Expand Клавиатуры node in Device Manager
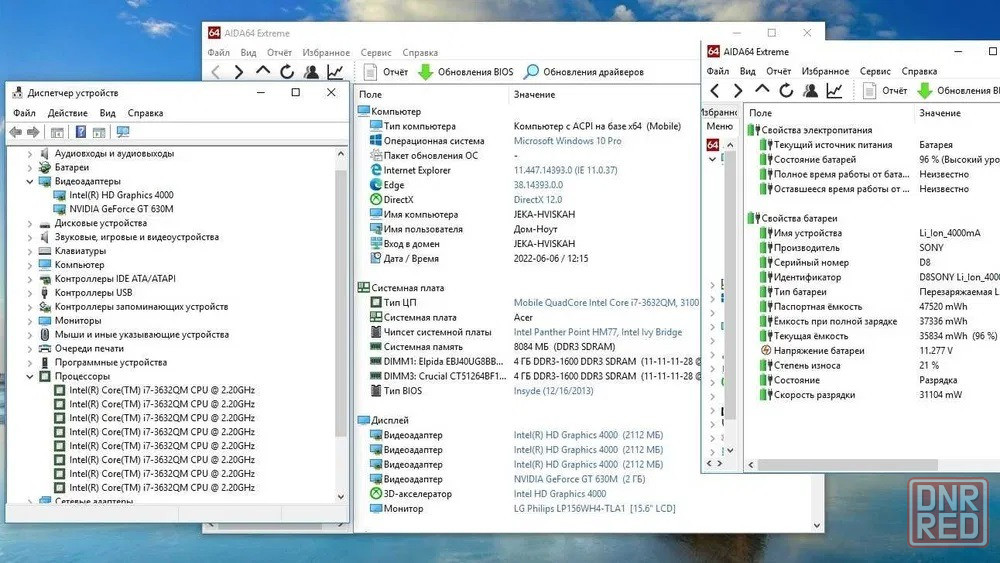 [29, 251]
